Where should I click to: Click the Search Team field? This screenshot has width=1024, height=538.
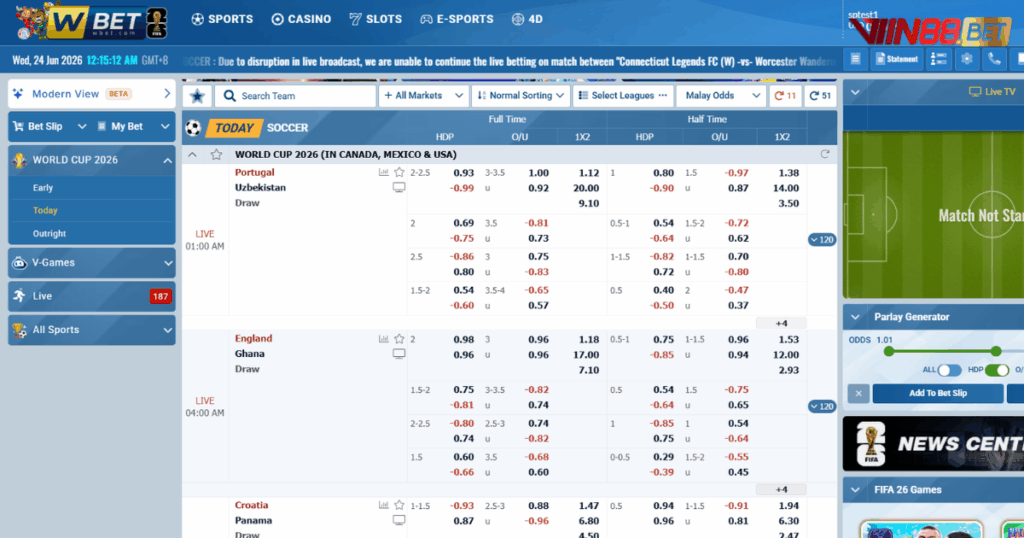point(295,96)
